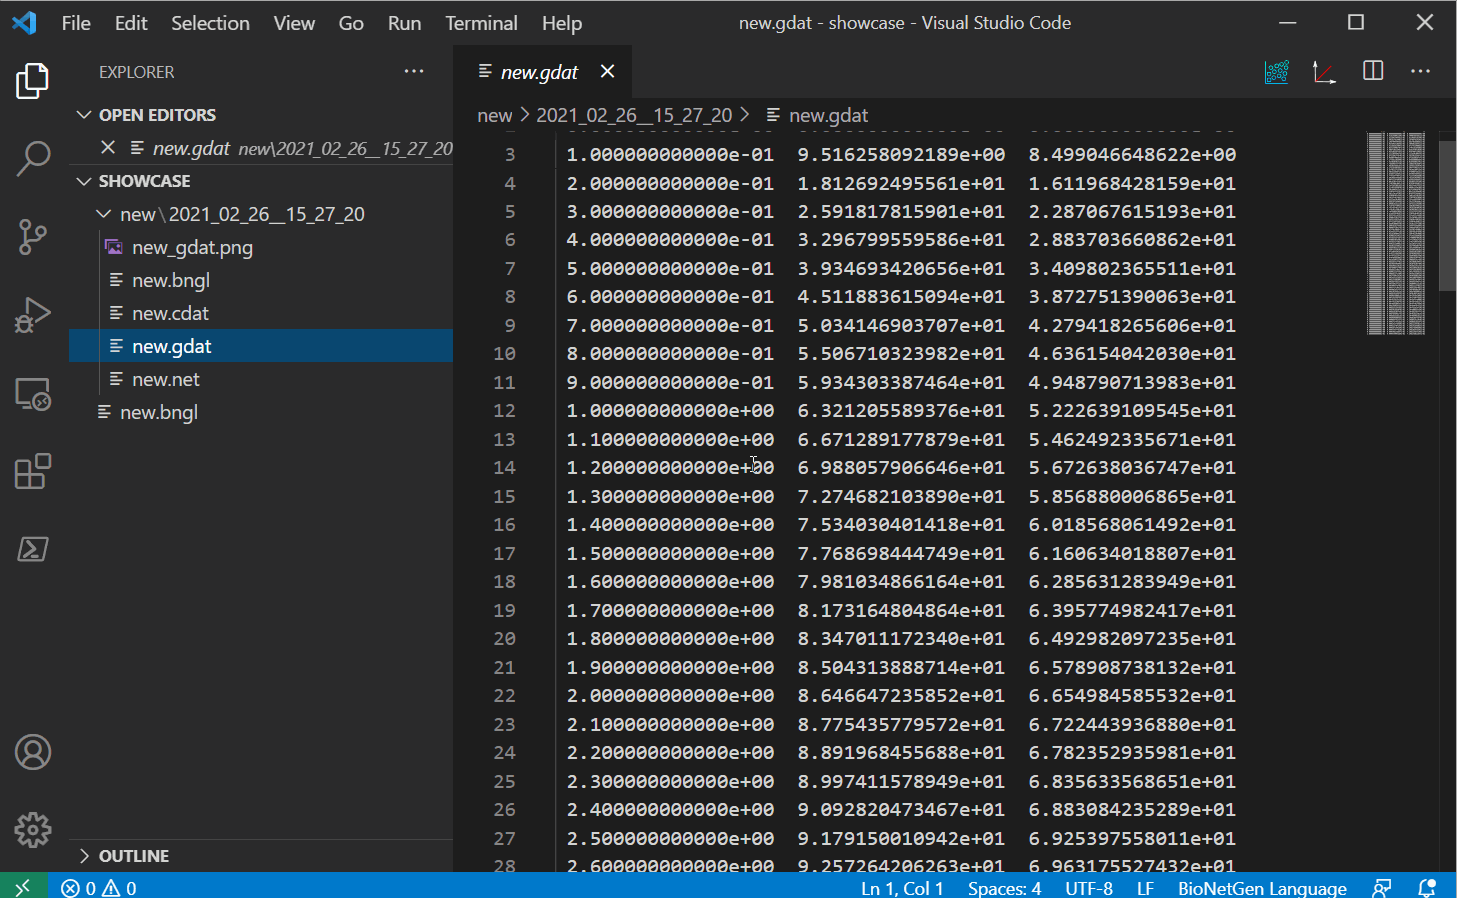Open the View menu
The image size is (1457, 898).
(294, 23)
